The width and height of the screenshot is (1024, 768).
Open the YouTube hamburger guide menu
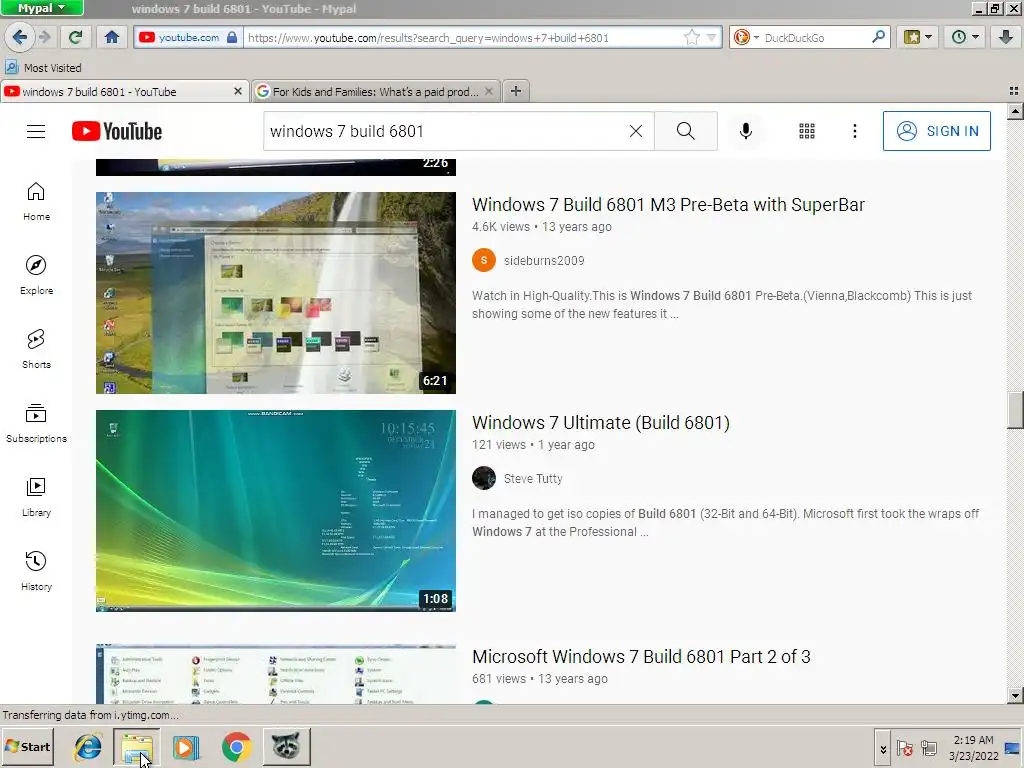[36, 131]
